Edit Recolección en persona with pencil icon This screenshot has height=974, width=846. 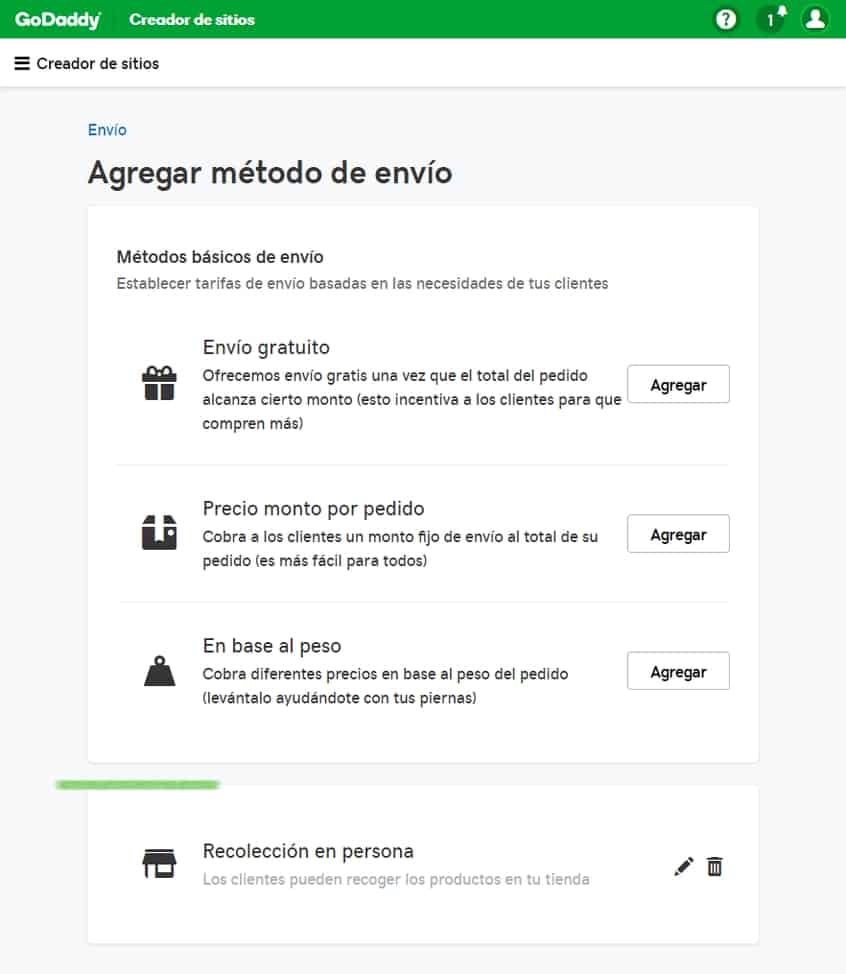[x=684, y=867]
